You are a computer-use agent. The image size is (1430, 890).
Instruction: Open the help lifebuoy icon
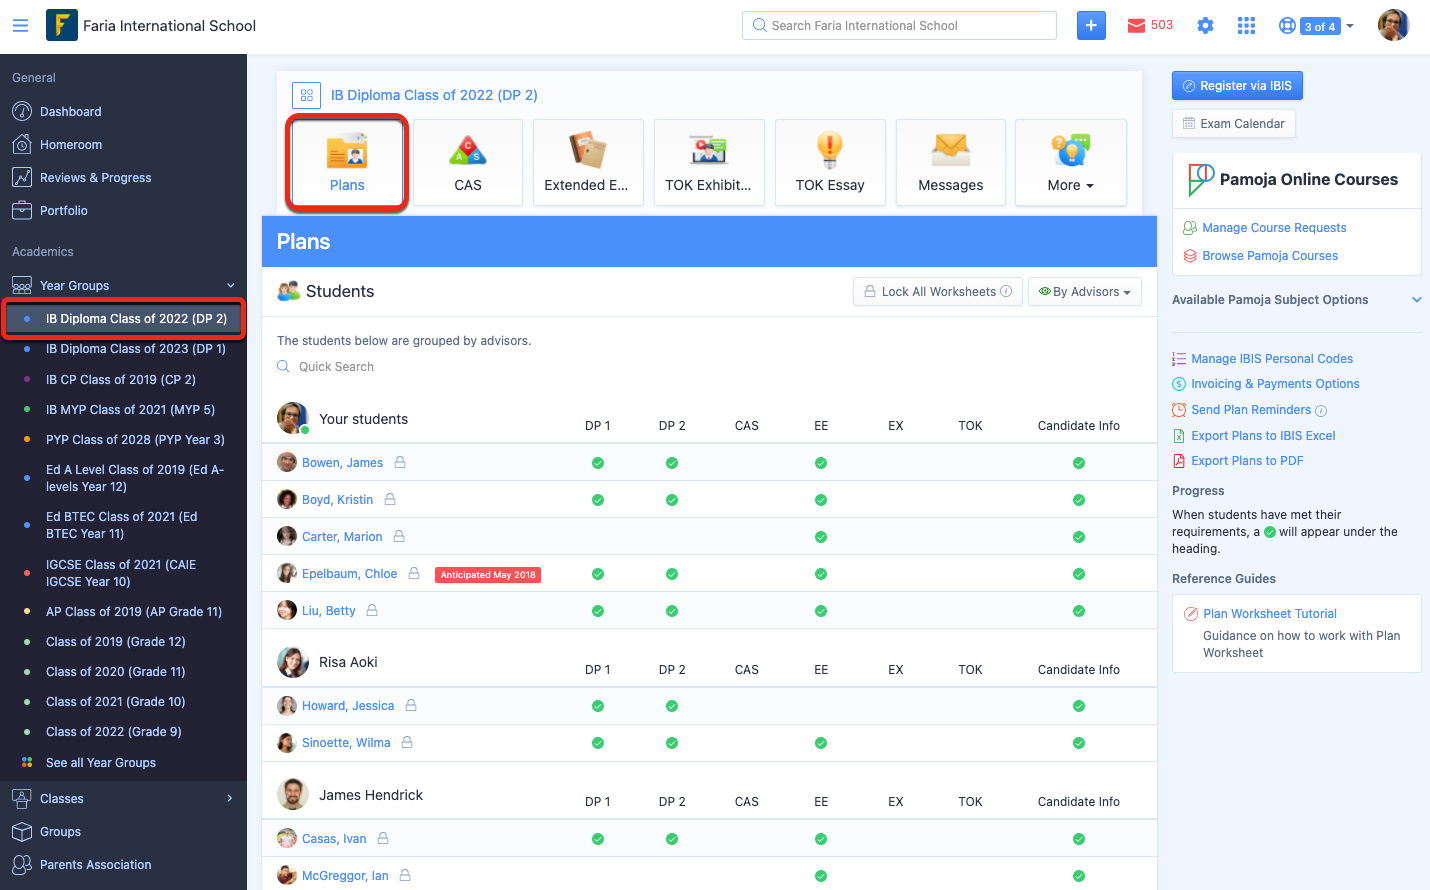(x=1287, y=26)
